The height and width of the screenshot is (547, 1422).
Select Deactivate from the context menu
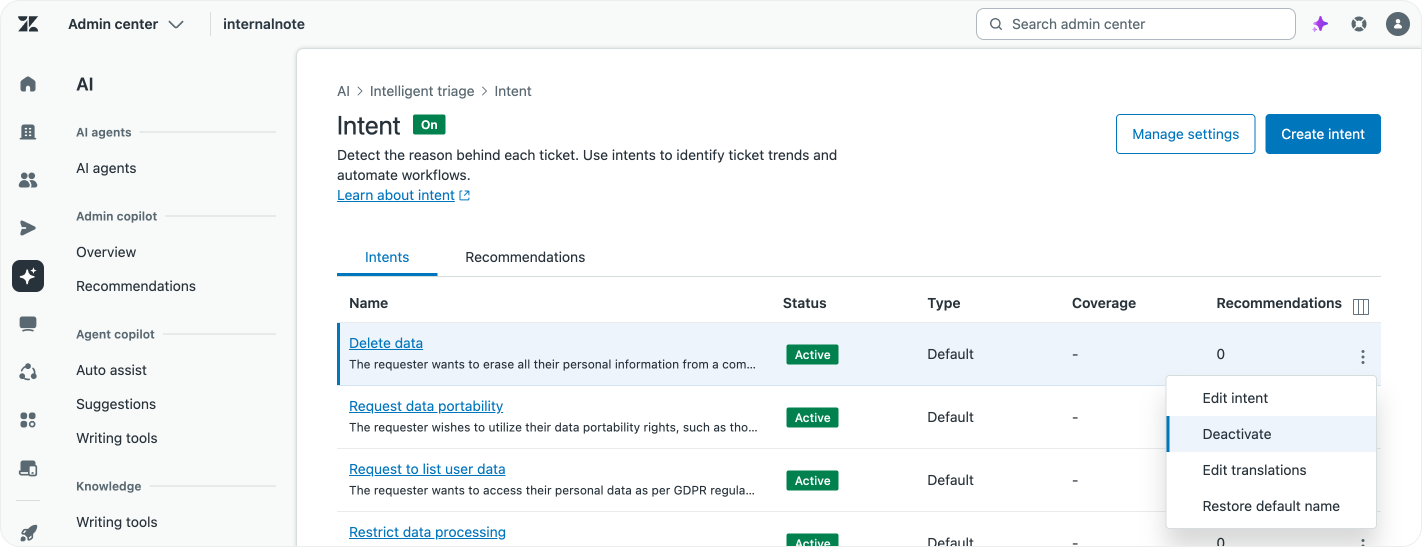click(1237, 434)
